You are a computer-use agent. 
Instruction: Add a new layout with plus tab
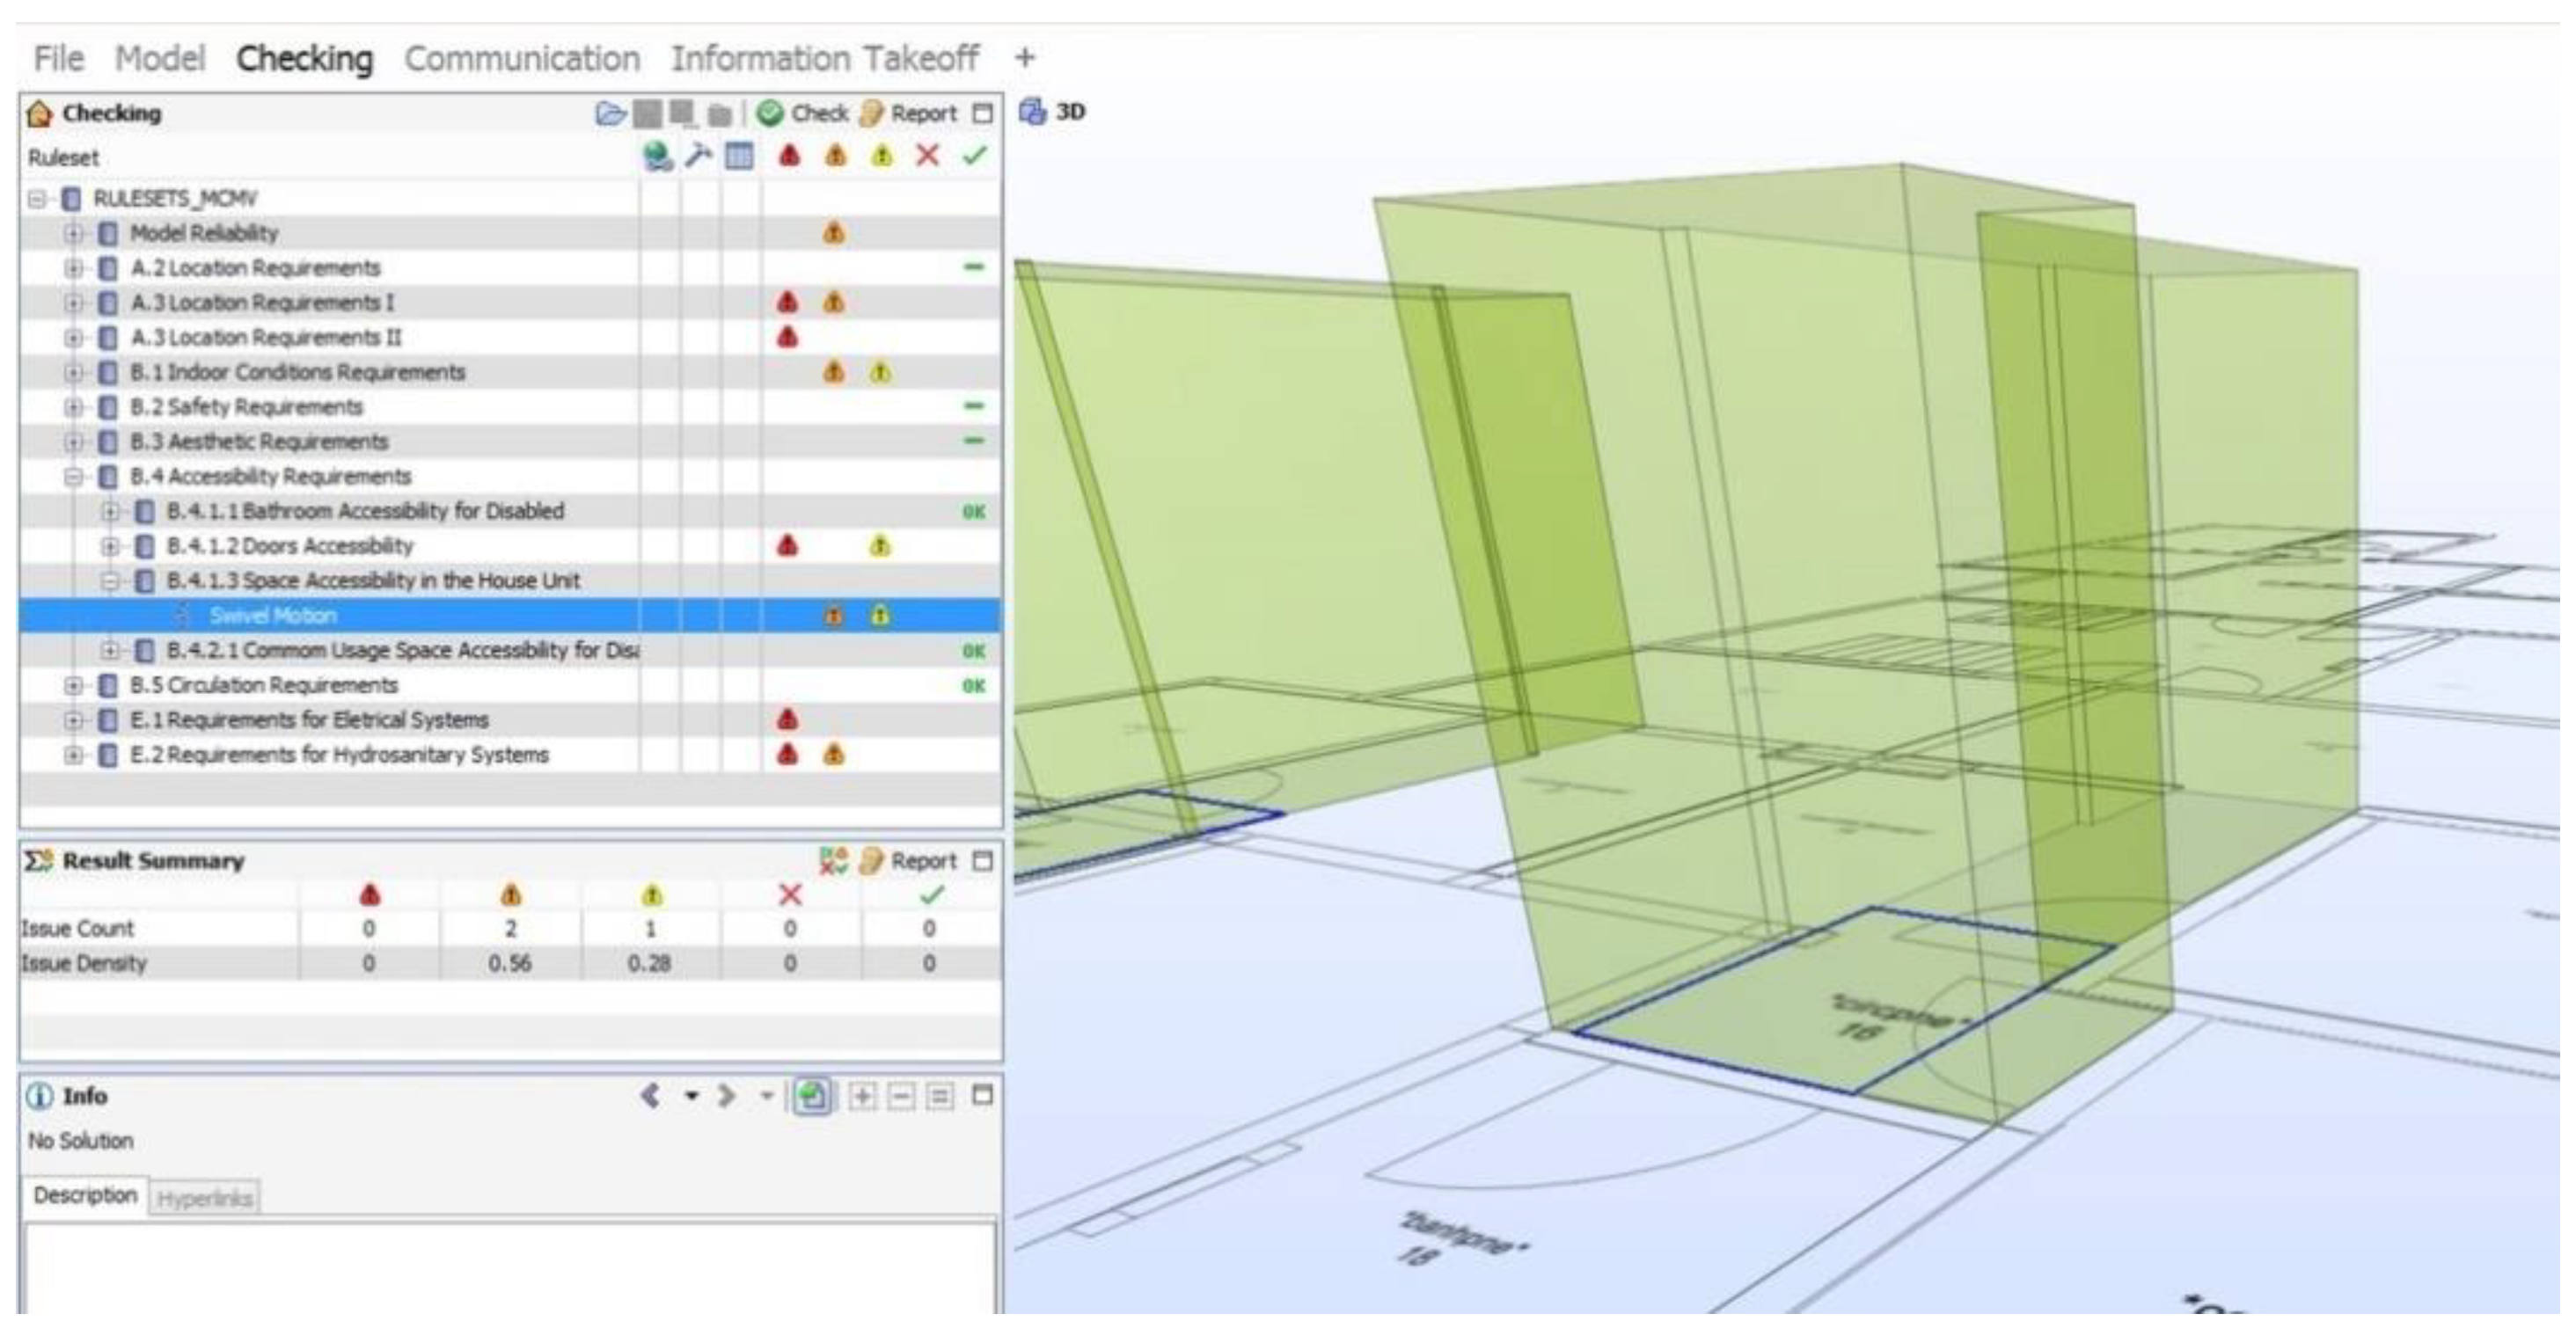(x=1024, y=58)
